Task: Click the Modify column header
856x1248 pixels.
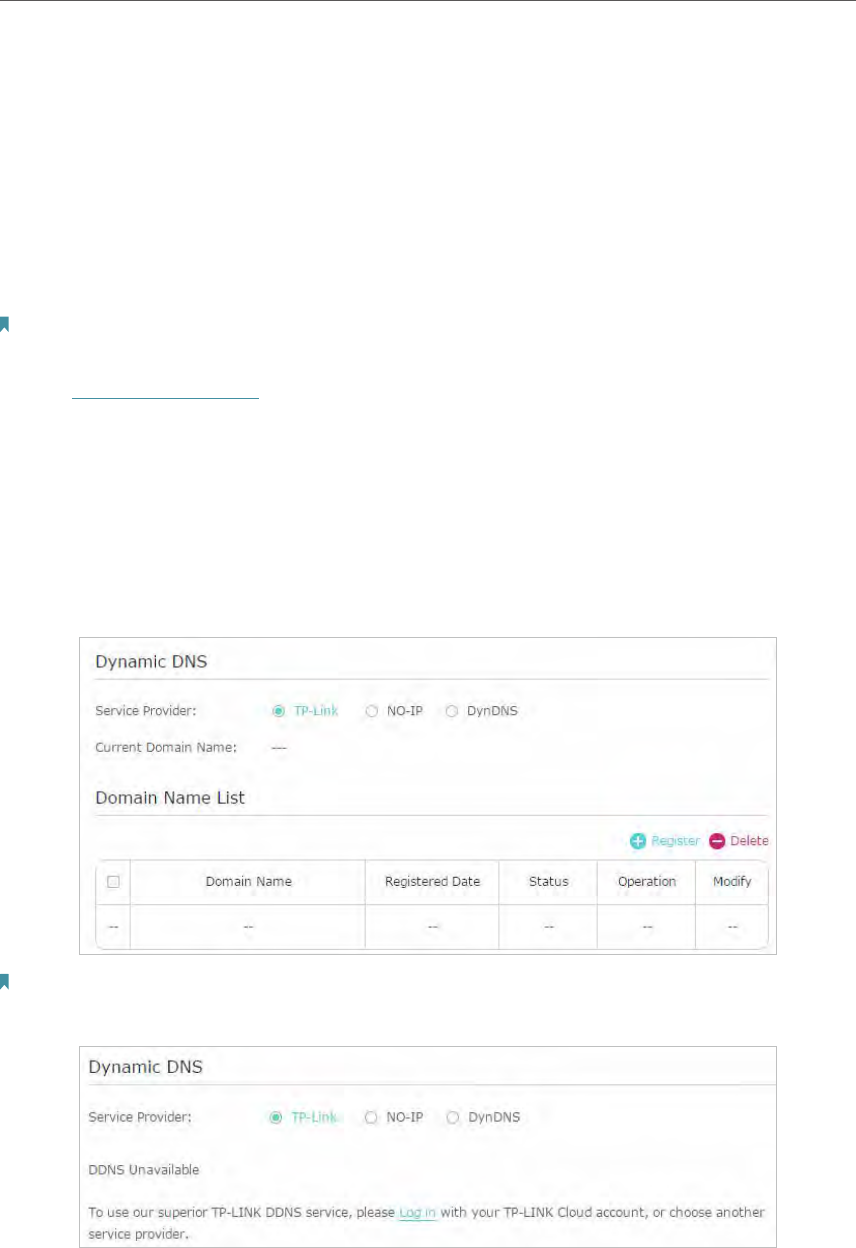Action: [732, 882]
